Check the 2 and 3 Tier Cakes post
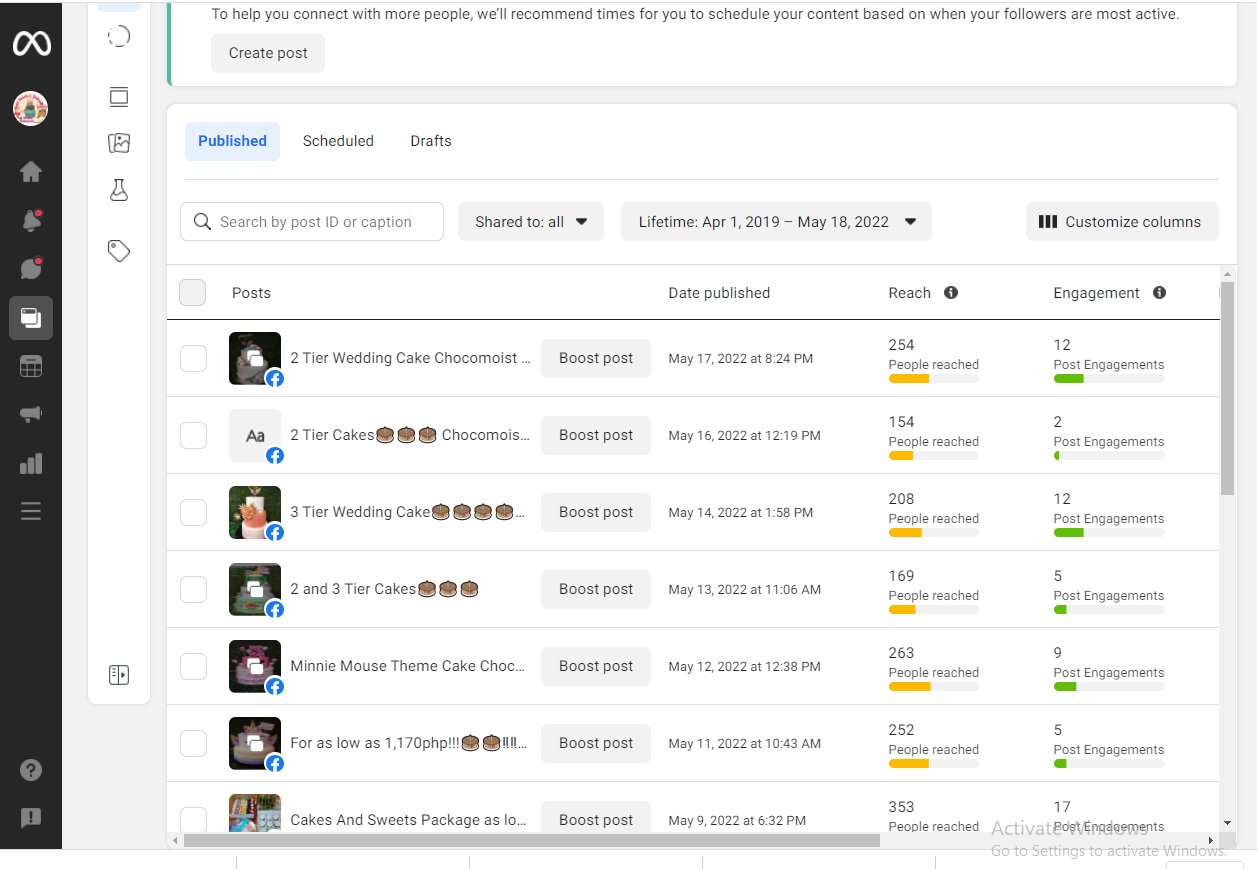The image size is (1257, 869). click(x=193, y=589)
